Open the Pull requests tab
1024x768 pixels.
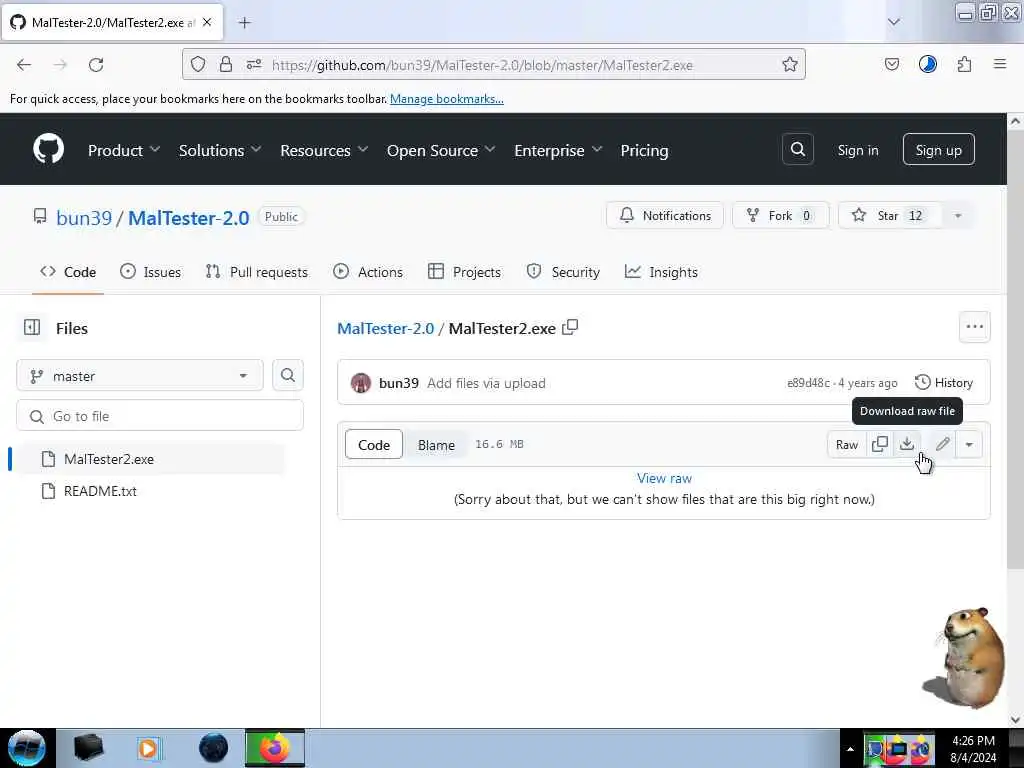point(256,272)
